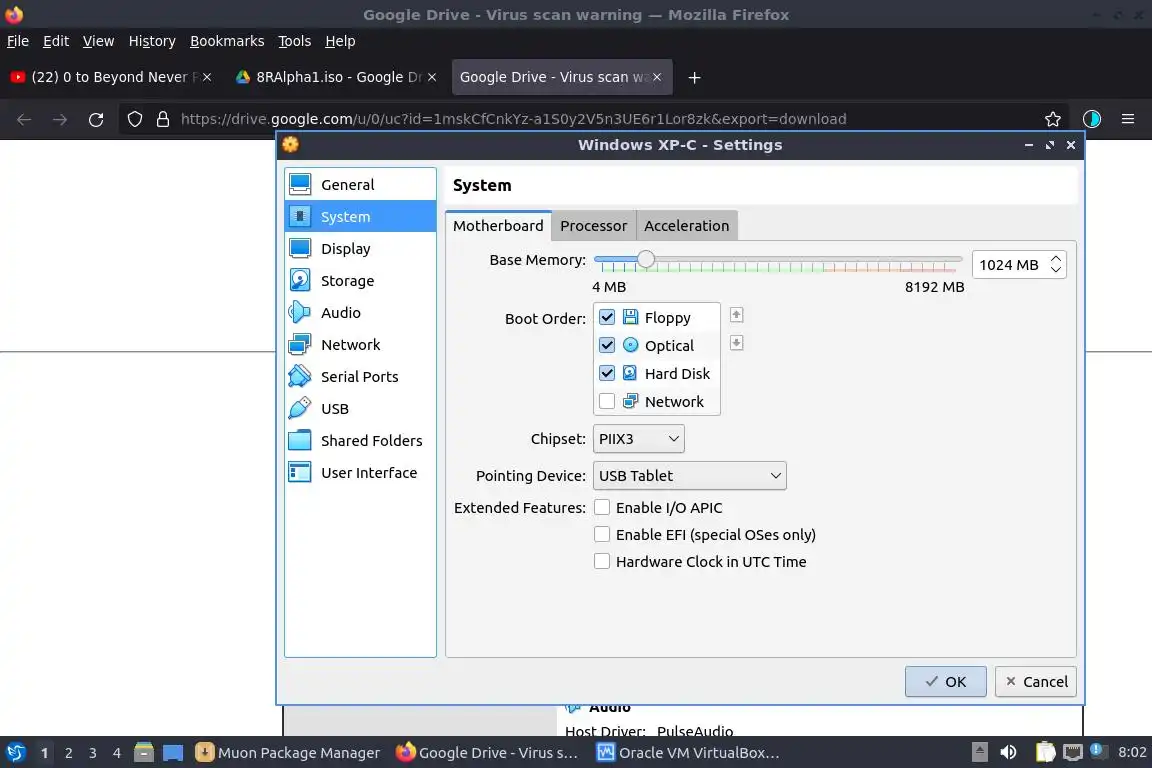Bookmark this page with the star

(1053, 119)
